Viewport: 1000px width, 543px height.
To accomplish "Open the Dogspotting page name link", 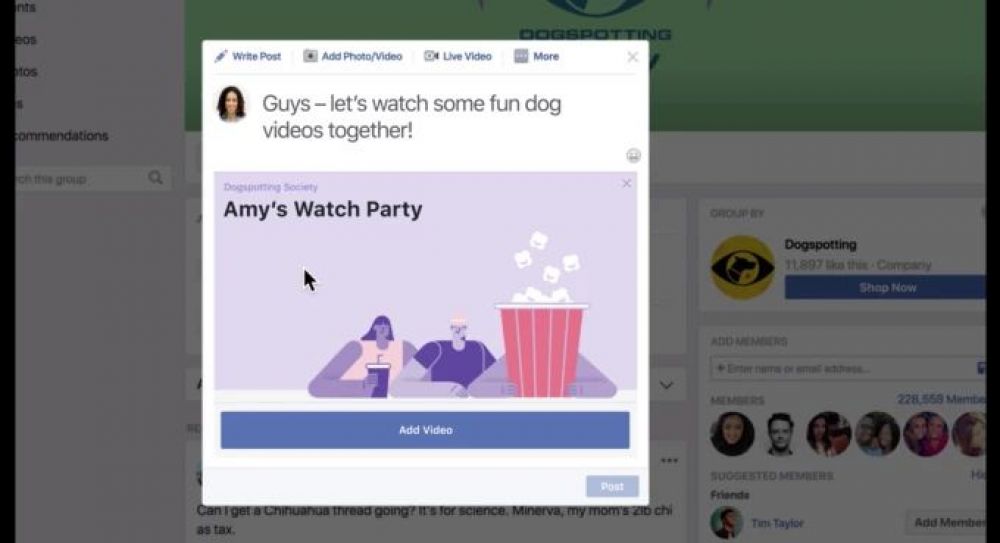I will [x=820, y=244].
